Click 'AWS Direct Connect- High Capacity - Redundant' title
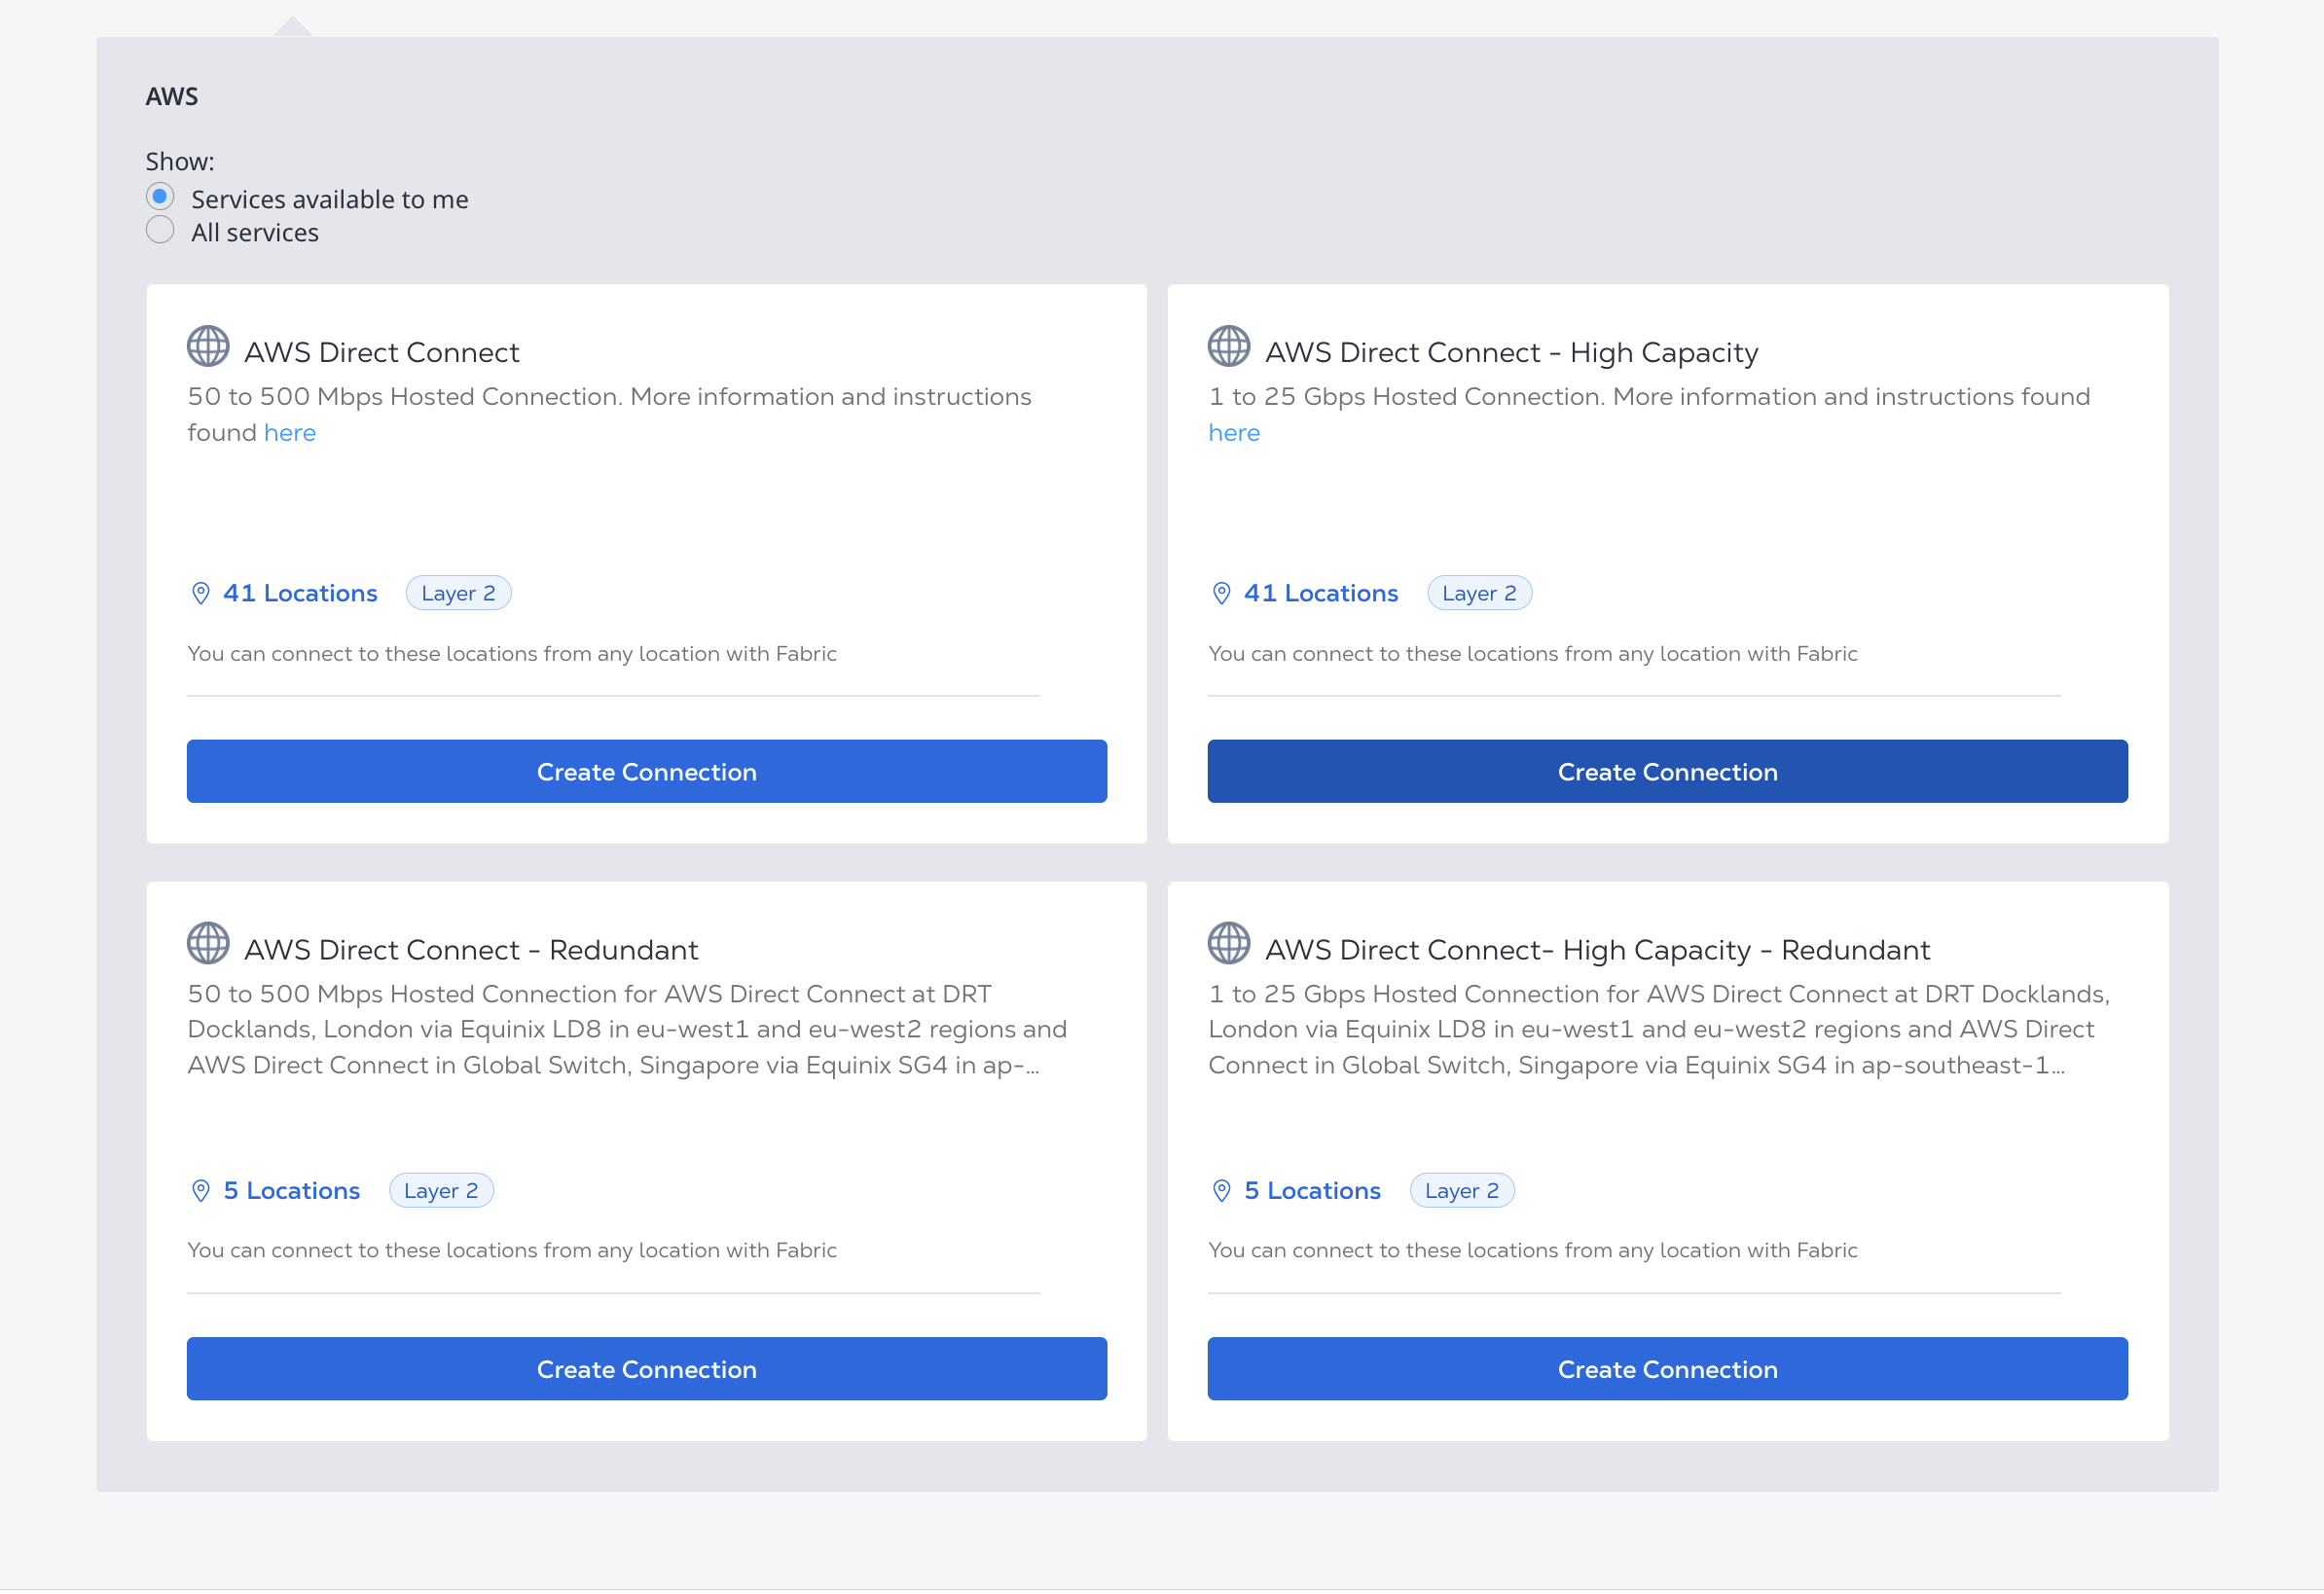This screenshot has height=1594, width=2324. (1599, 951)
